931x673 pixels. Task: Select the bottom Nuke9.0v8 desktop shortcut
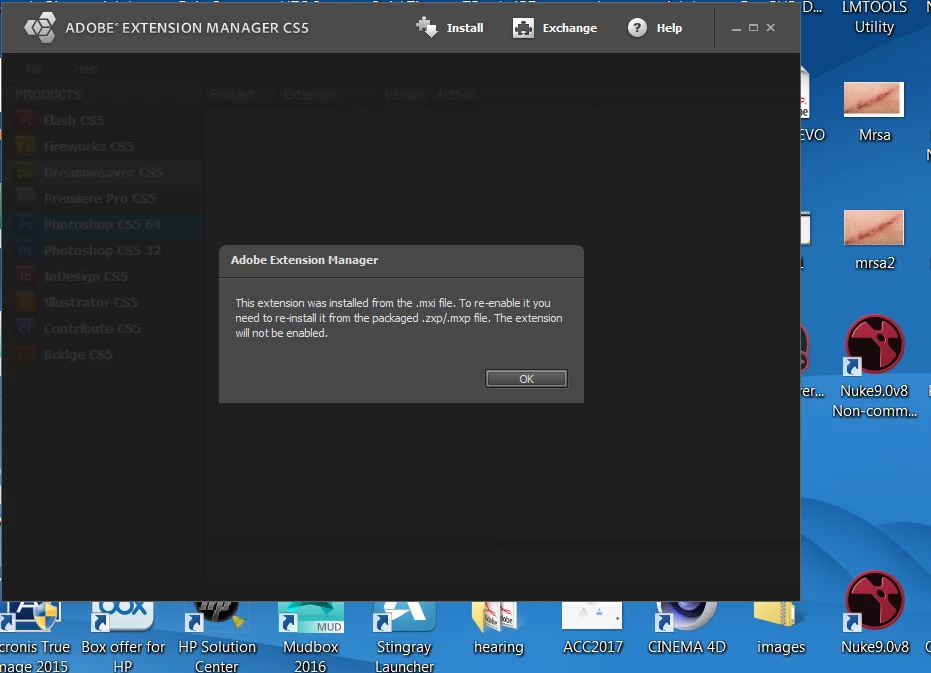(x=875, y=613)
